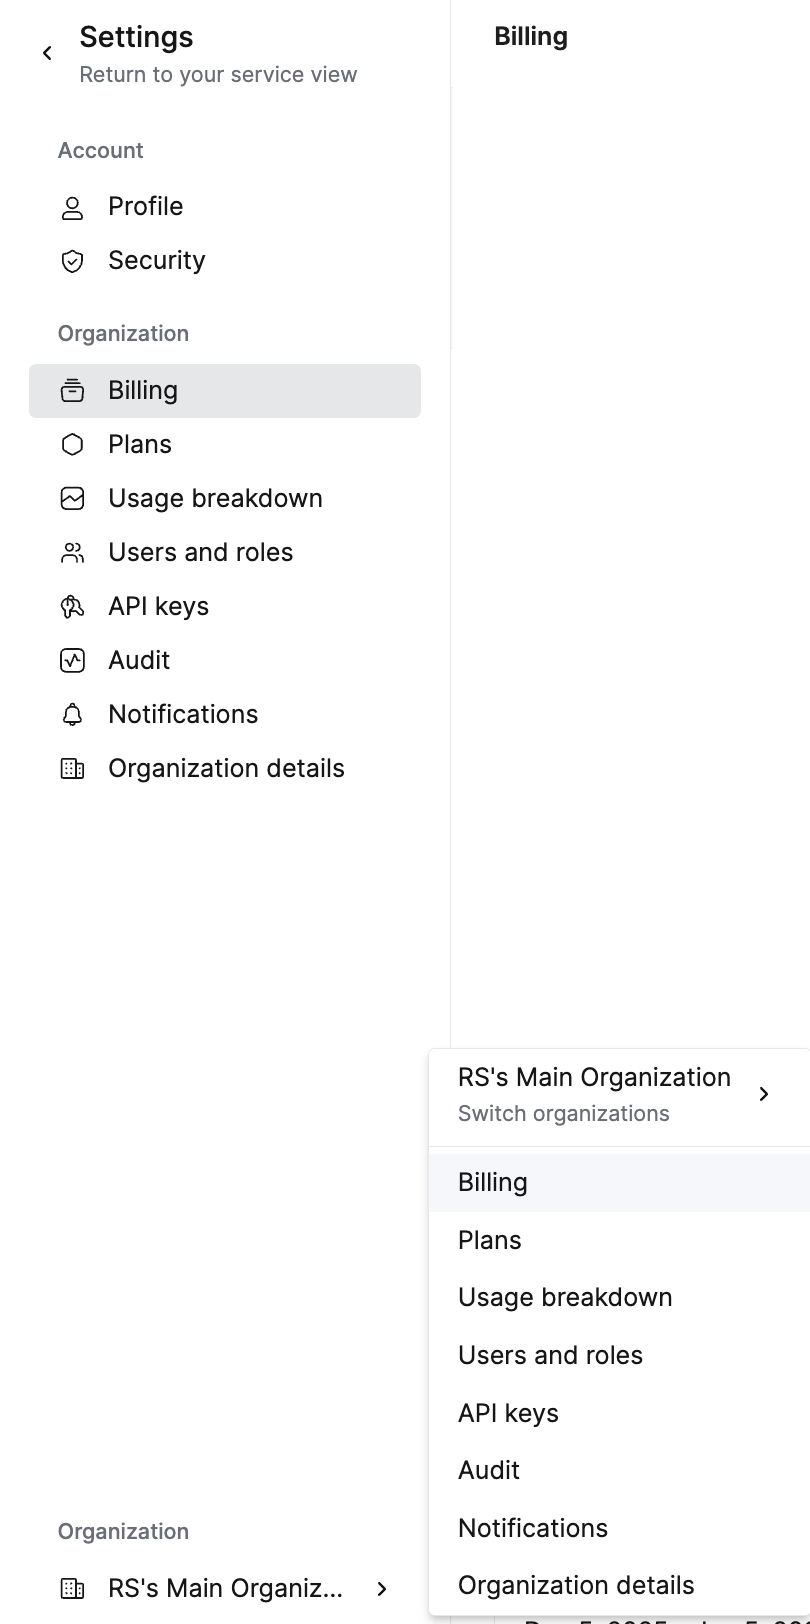This screenshot has height=1624, width=810.
Task: Choose Organization details in the popup menu
Action: (x=576, y=1586)
